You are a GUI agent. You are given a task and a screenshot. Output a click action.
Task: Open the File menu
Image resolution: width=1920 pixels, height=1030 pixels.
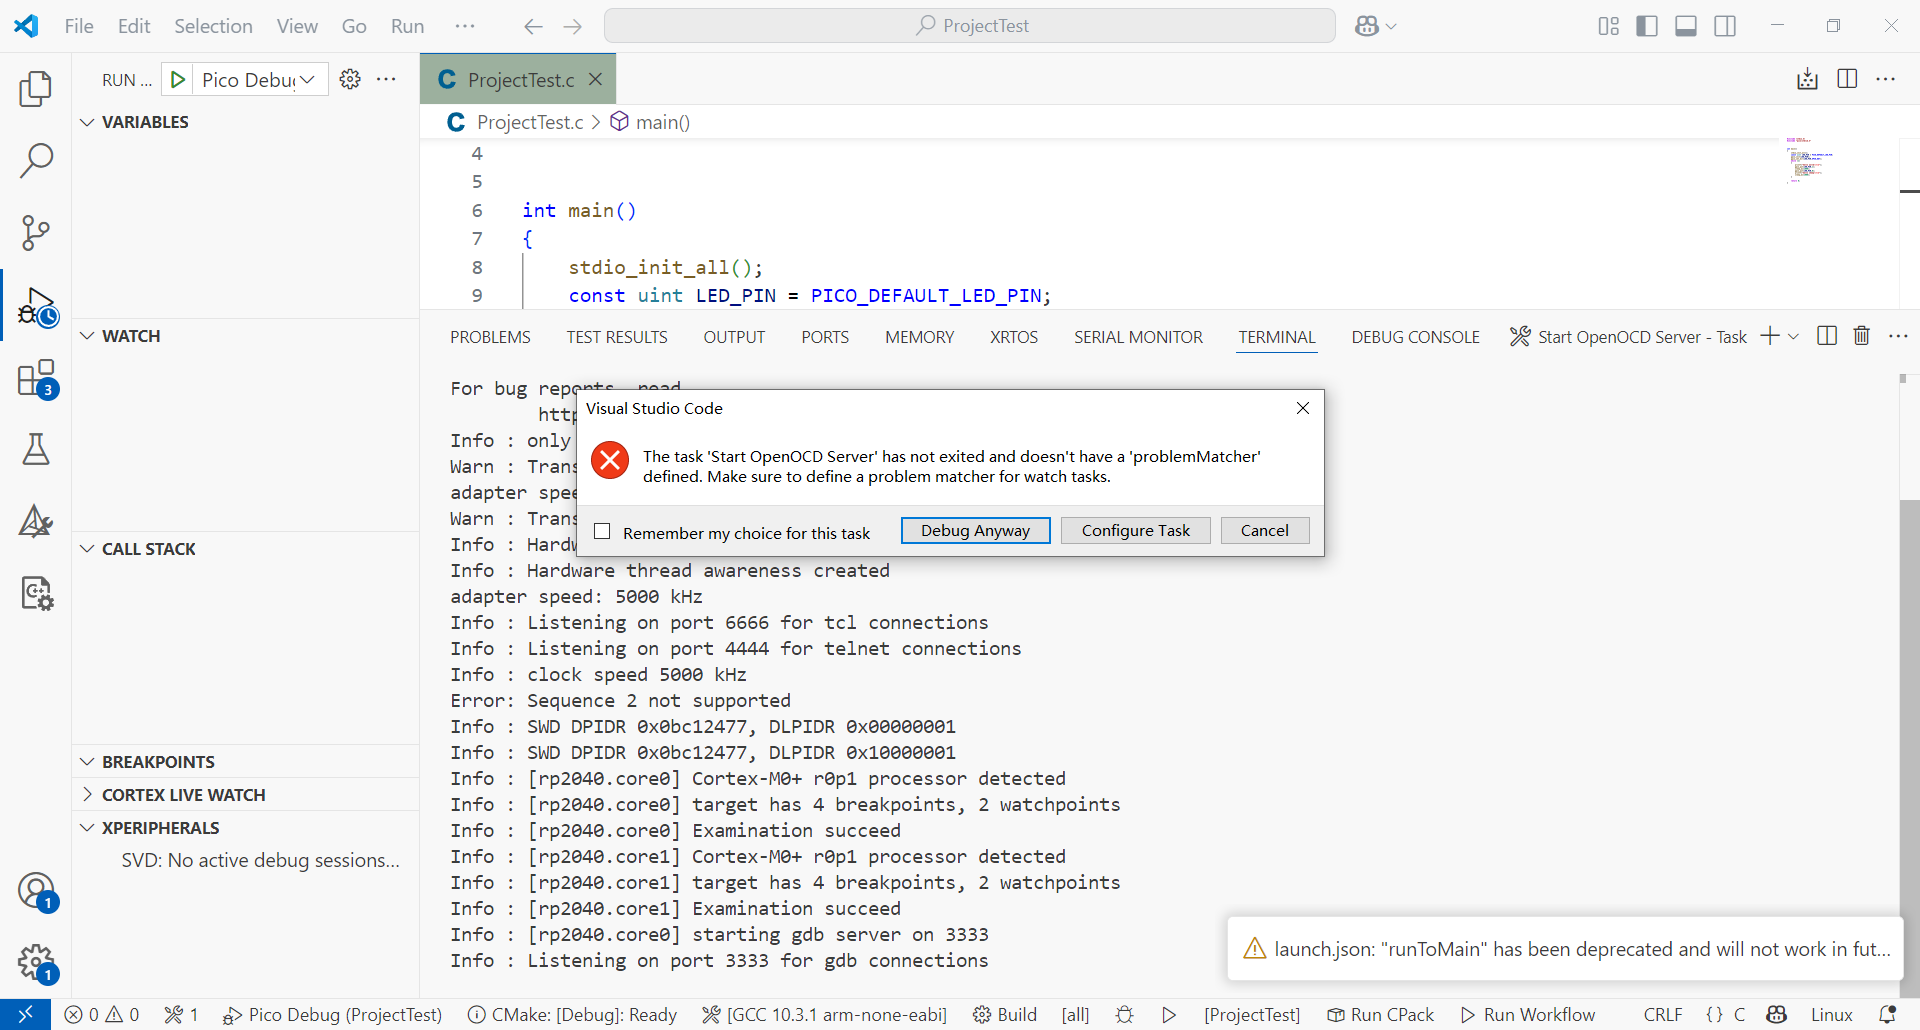pyautogui.click(x=79, y=26)
